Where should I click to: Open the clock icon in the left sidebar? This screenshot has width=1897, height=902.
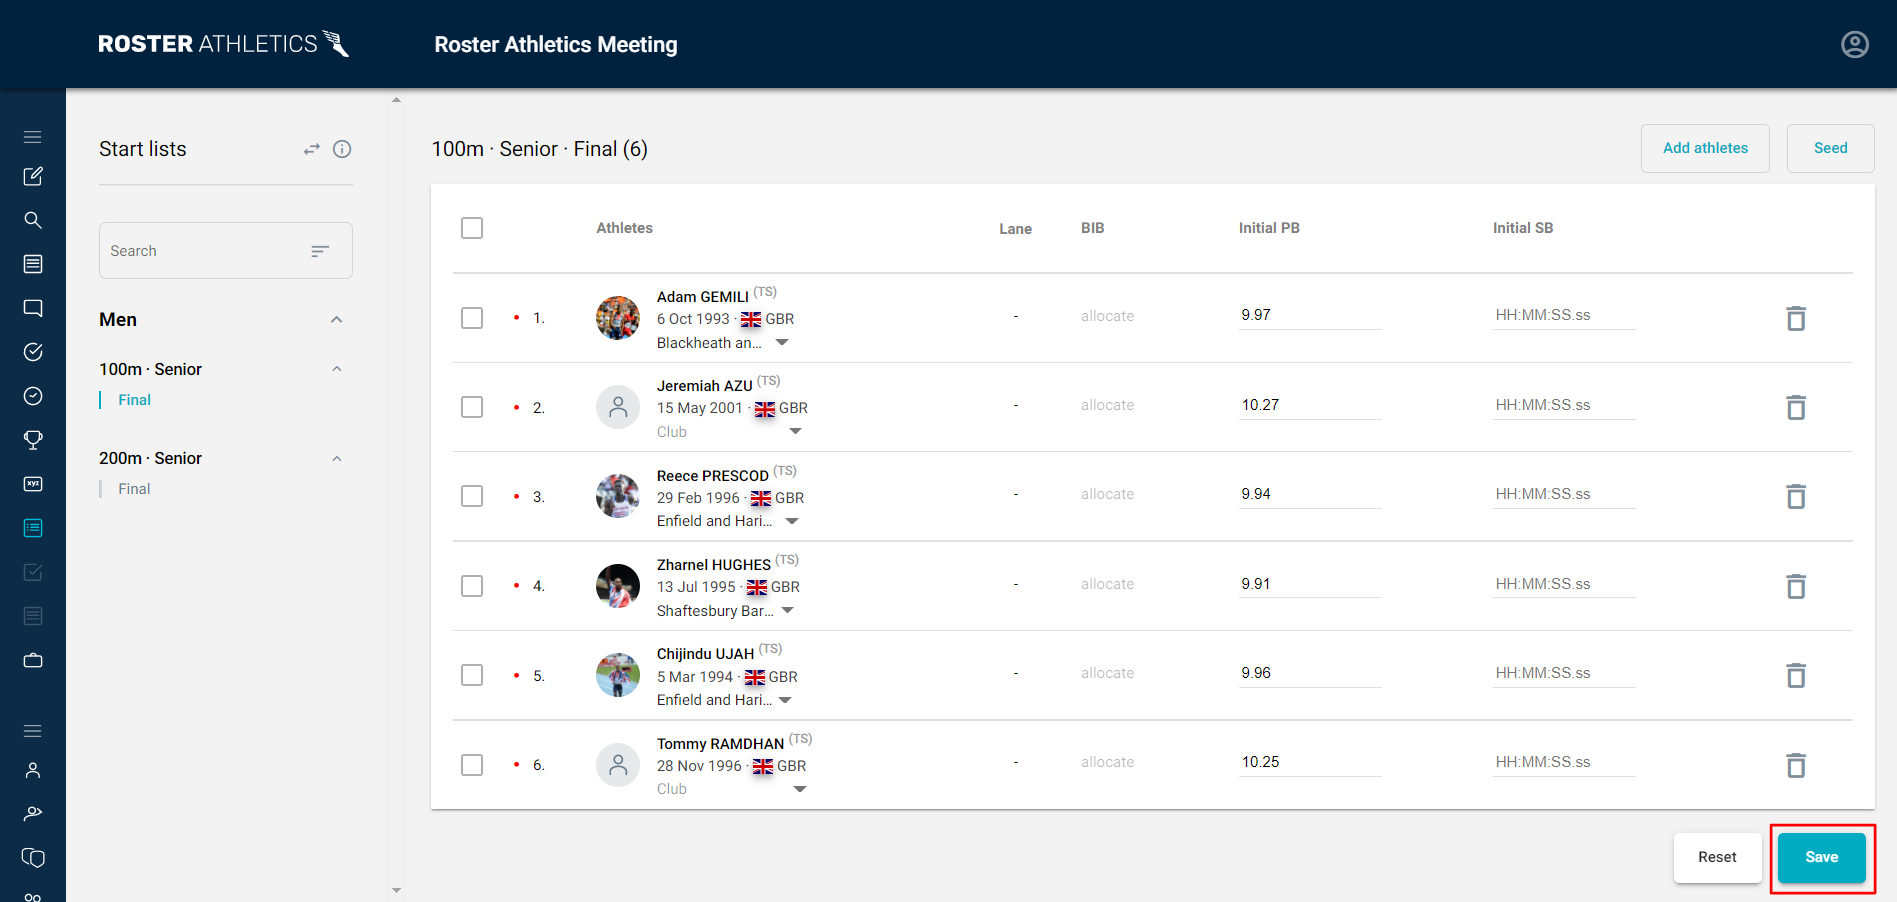(33, 395)
